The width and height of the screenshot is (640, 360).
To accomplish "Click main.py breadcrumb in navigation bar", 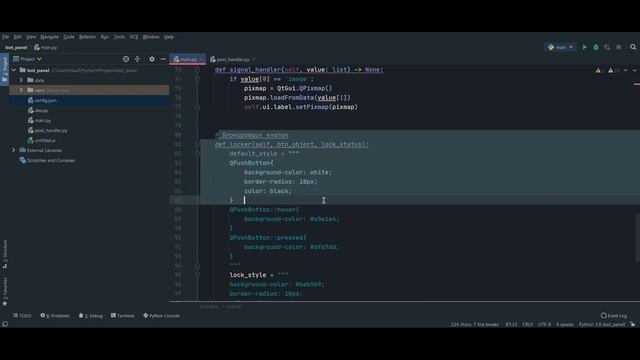I will coord(46,47).
